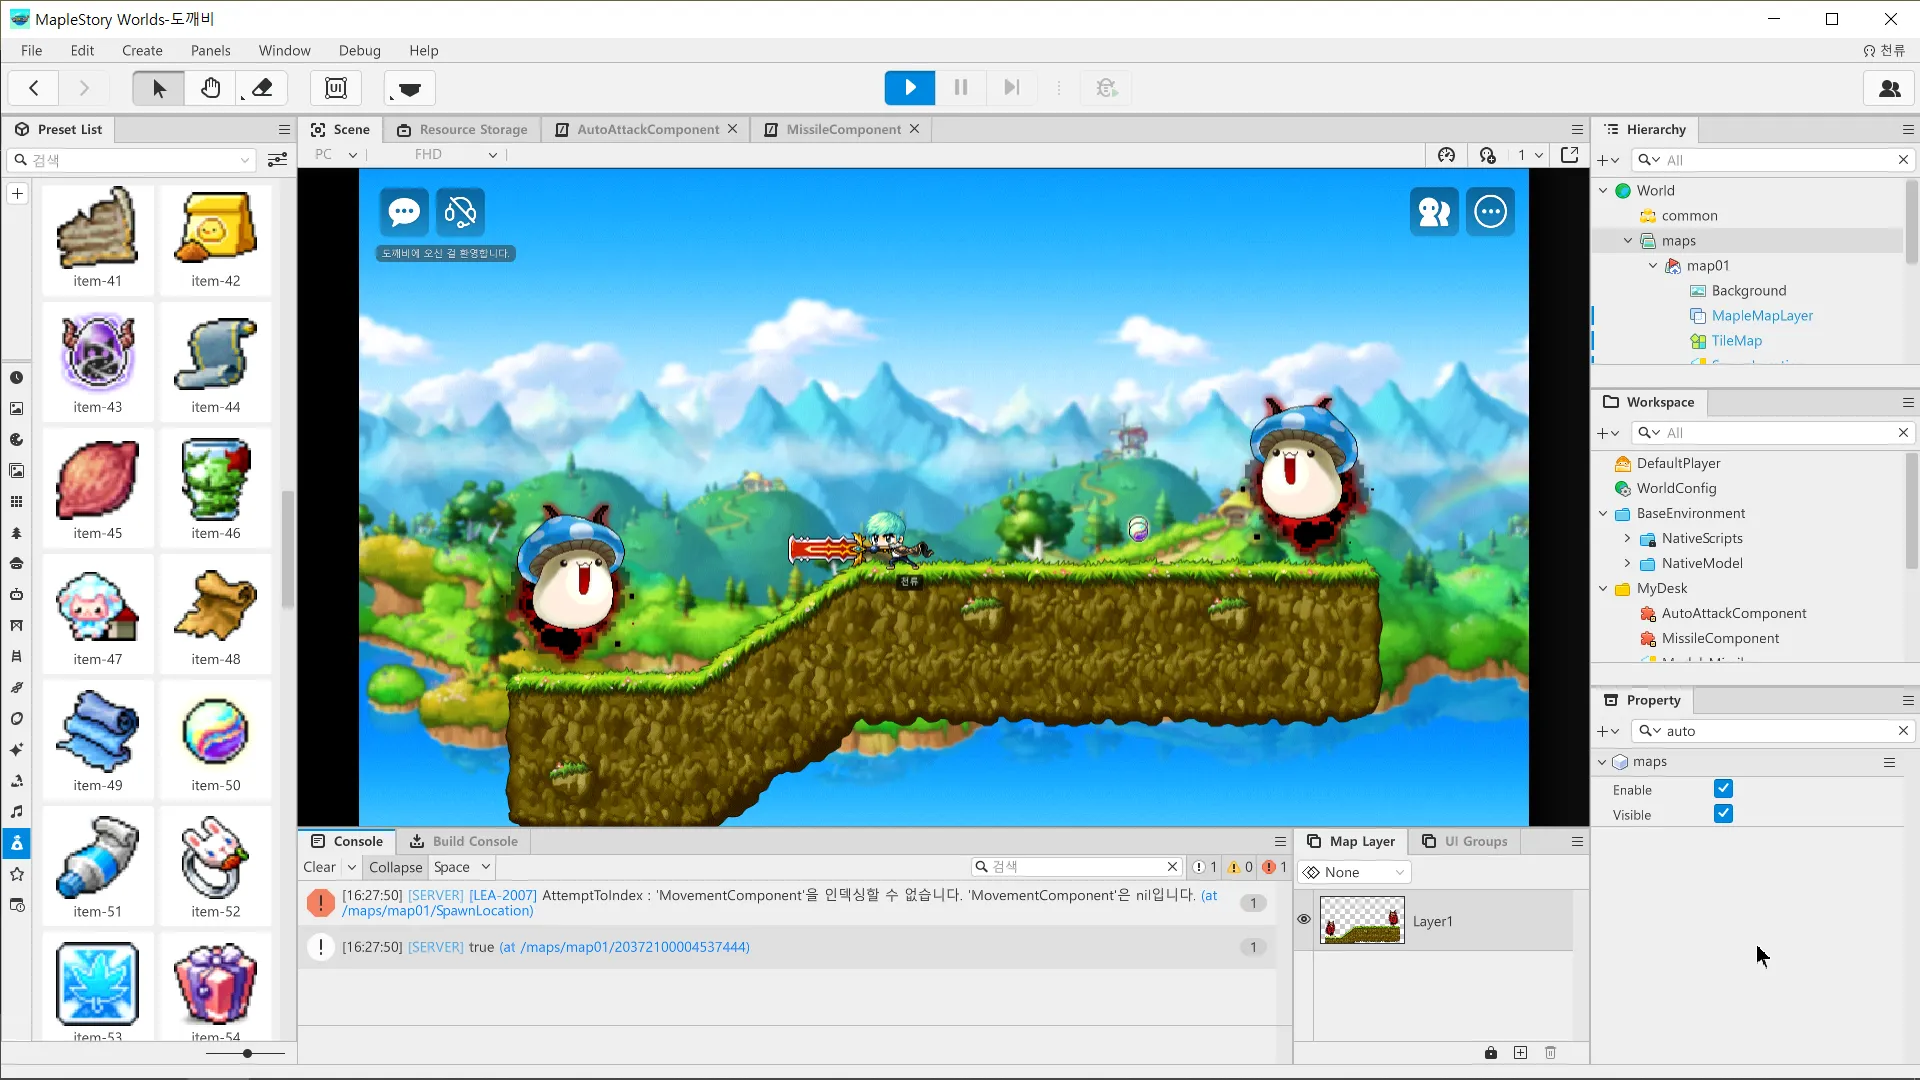The image size is (1920, 1080).
Task: Click the friends icon in scene
Action: point(1434,212)
